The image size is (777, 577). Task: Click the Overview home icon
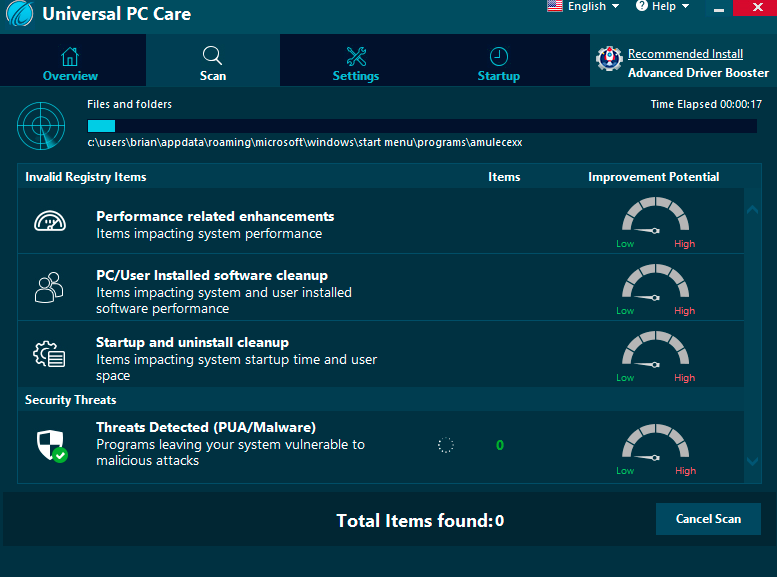[70, 57]
